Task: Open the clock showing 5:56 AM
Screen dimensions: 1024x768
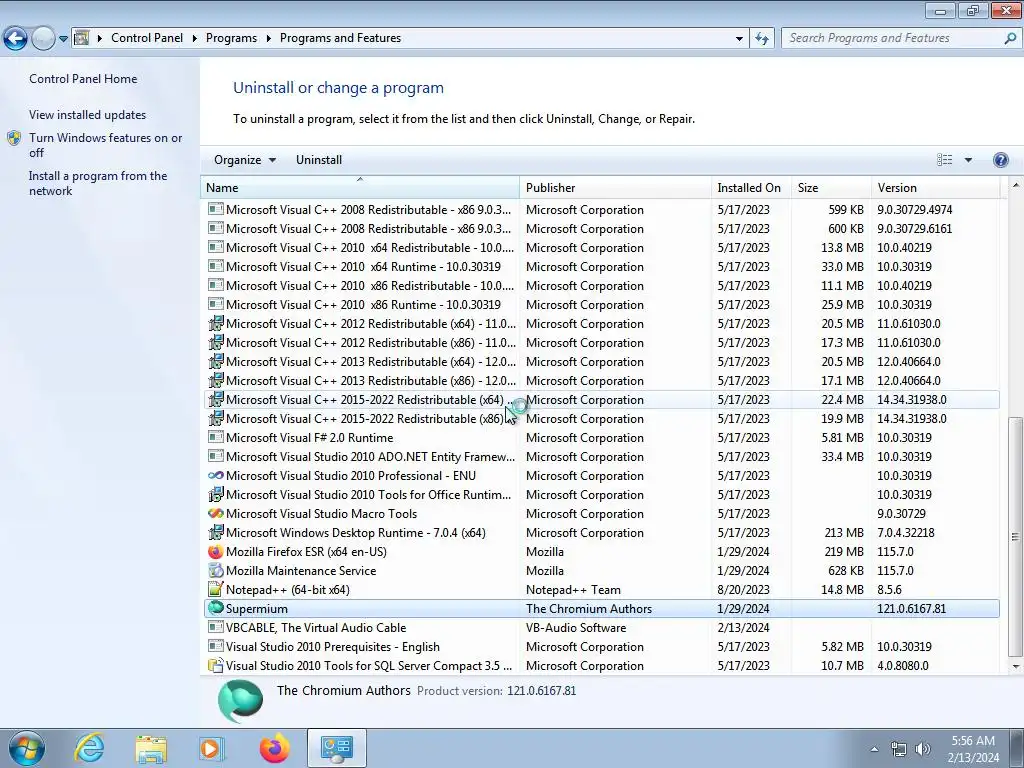Action: pyautogui.click(x=973, y=749)
